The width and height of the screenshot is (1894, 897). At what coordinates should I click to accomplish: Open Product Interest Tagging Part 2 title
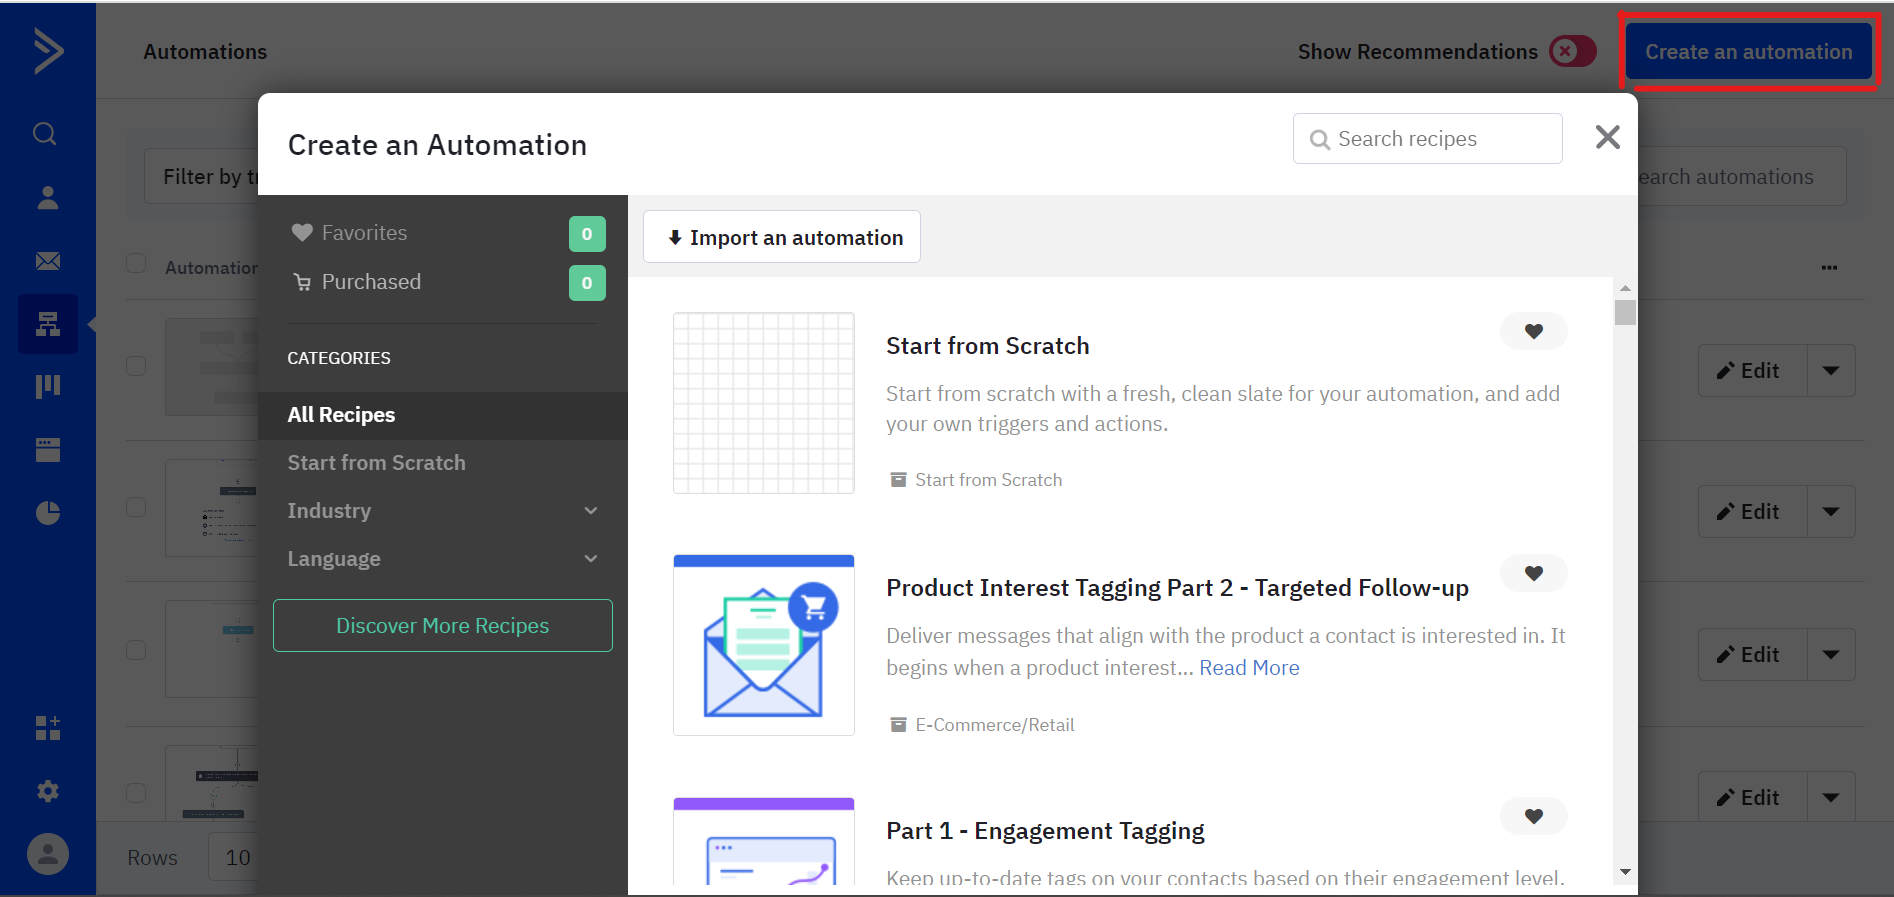click(1177, 588)
